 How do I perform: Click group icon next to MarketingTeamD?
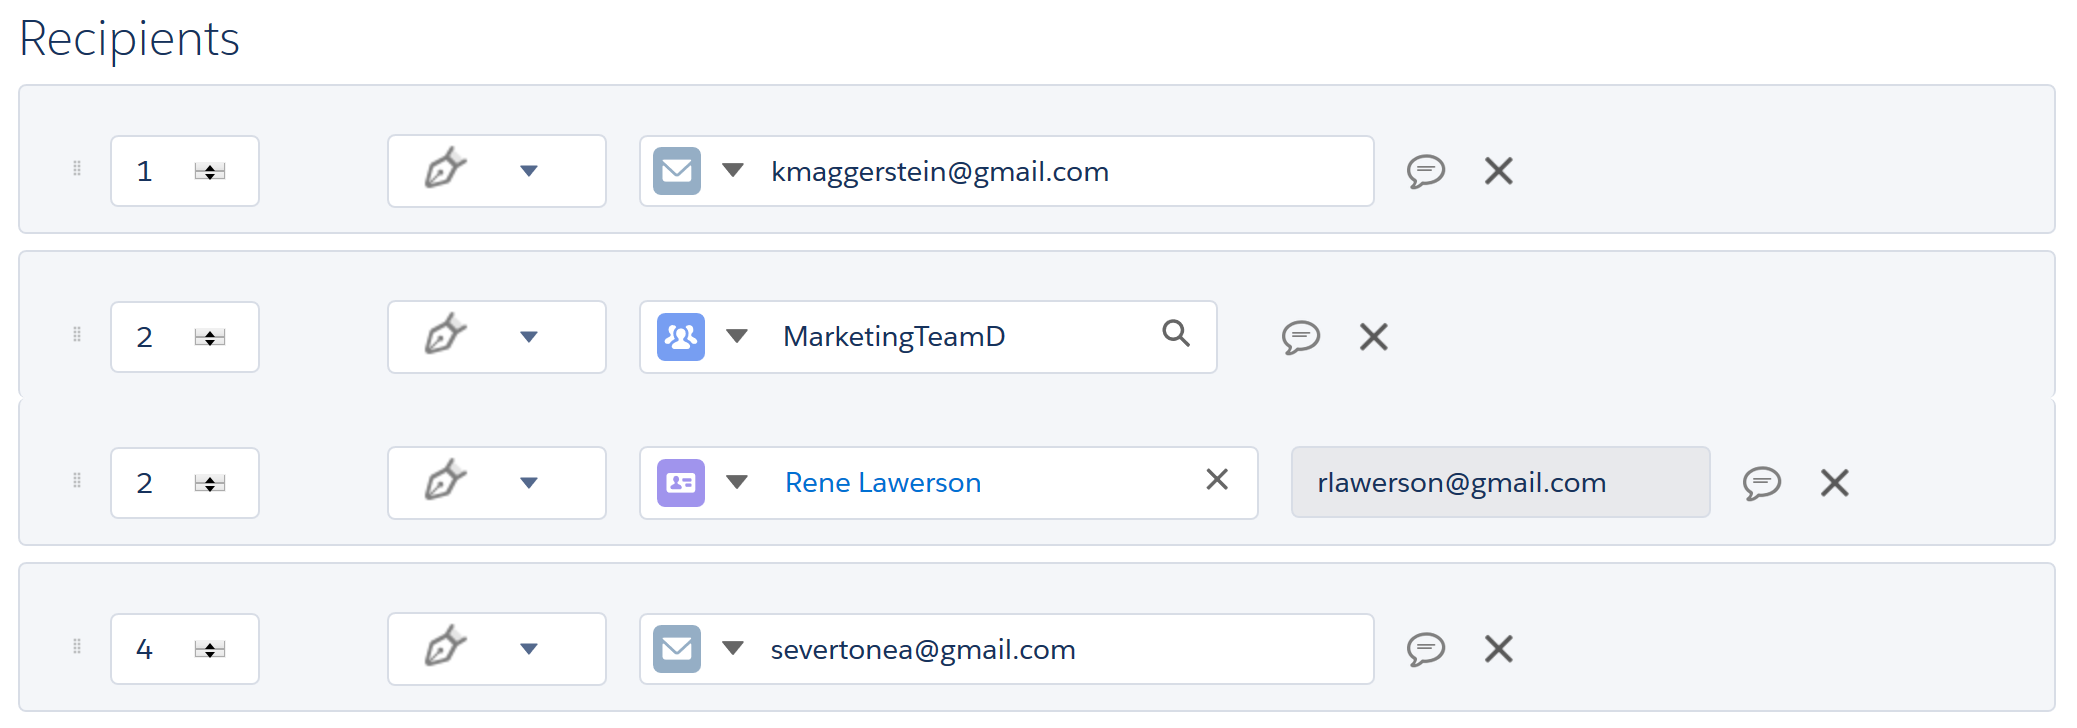coord(681,337)
